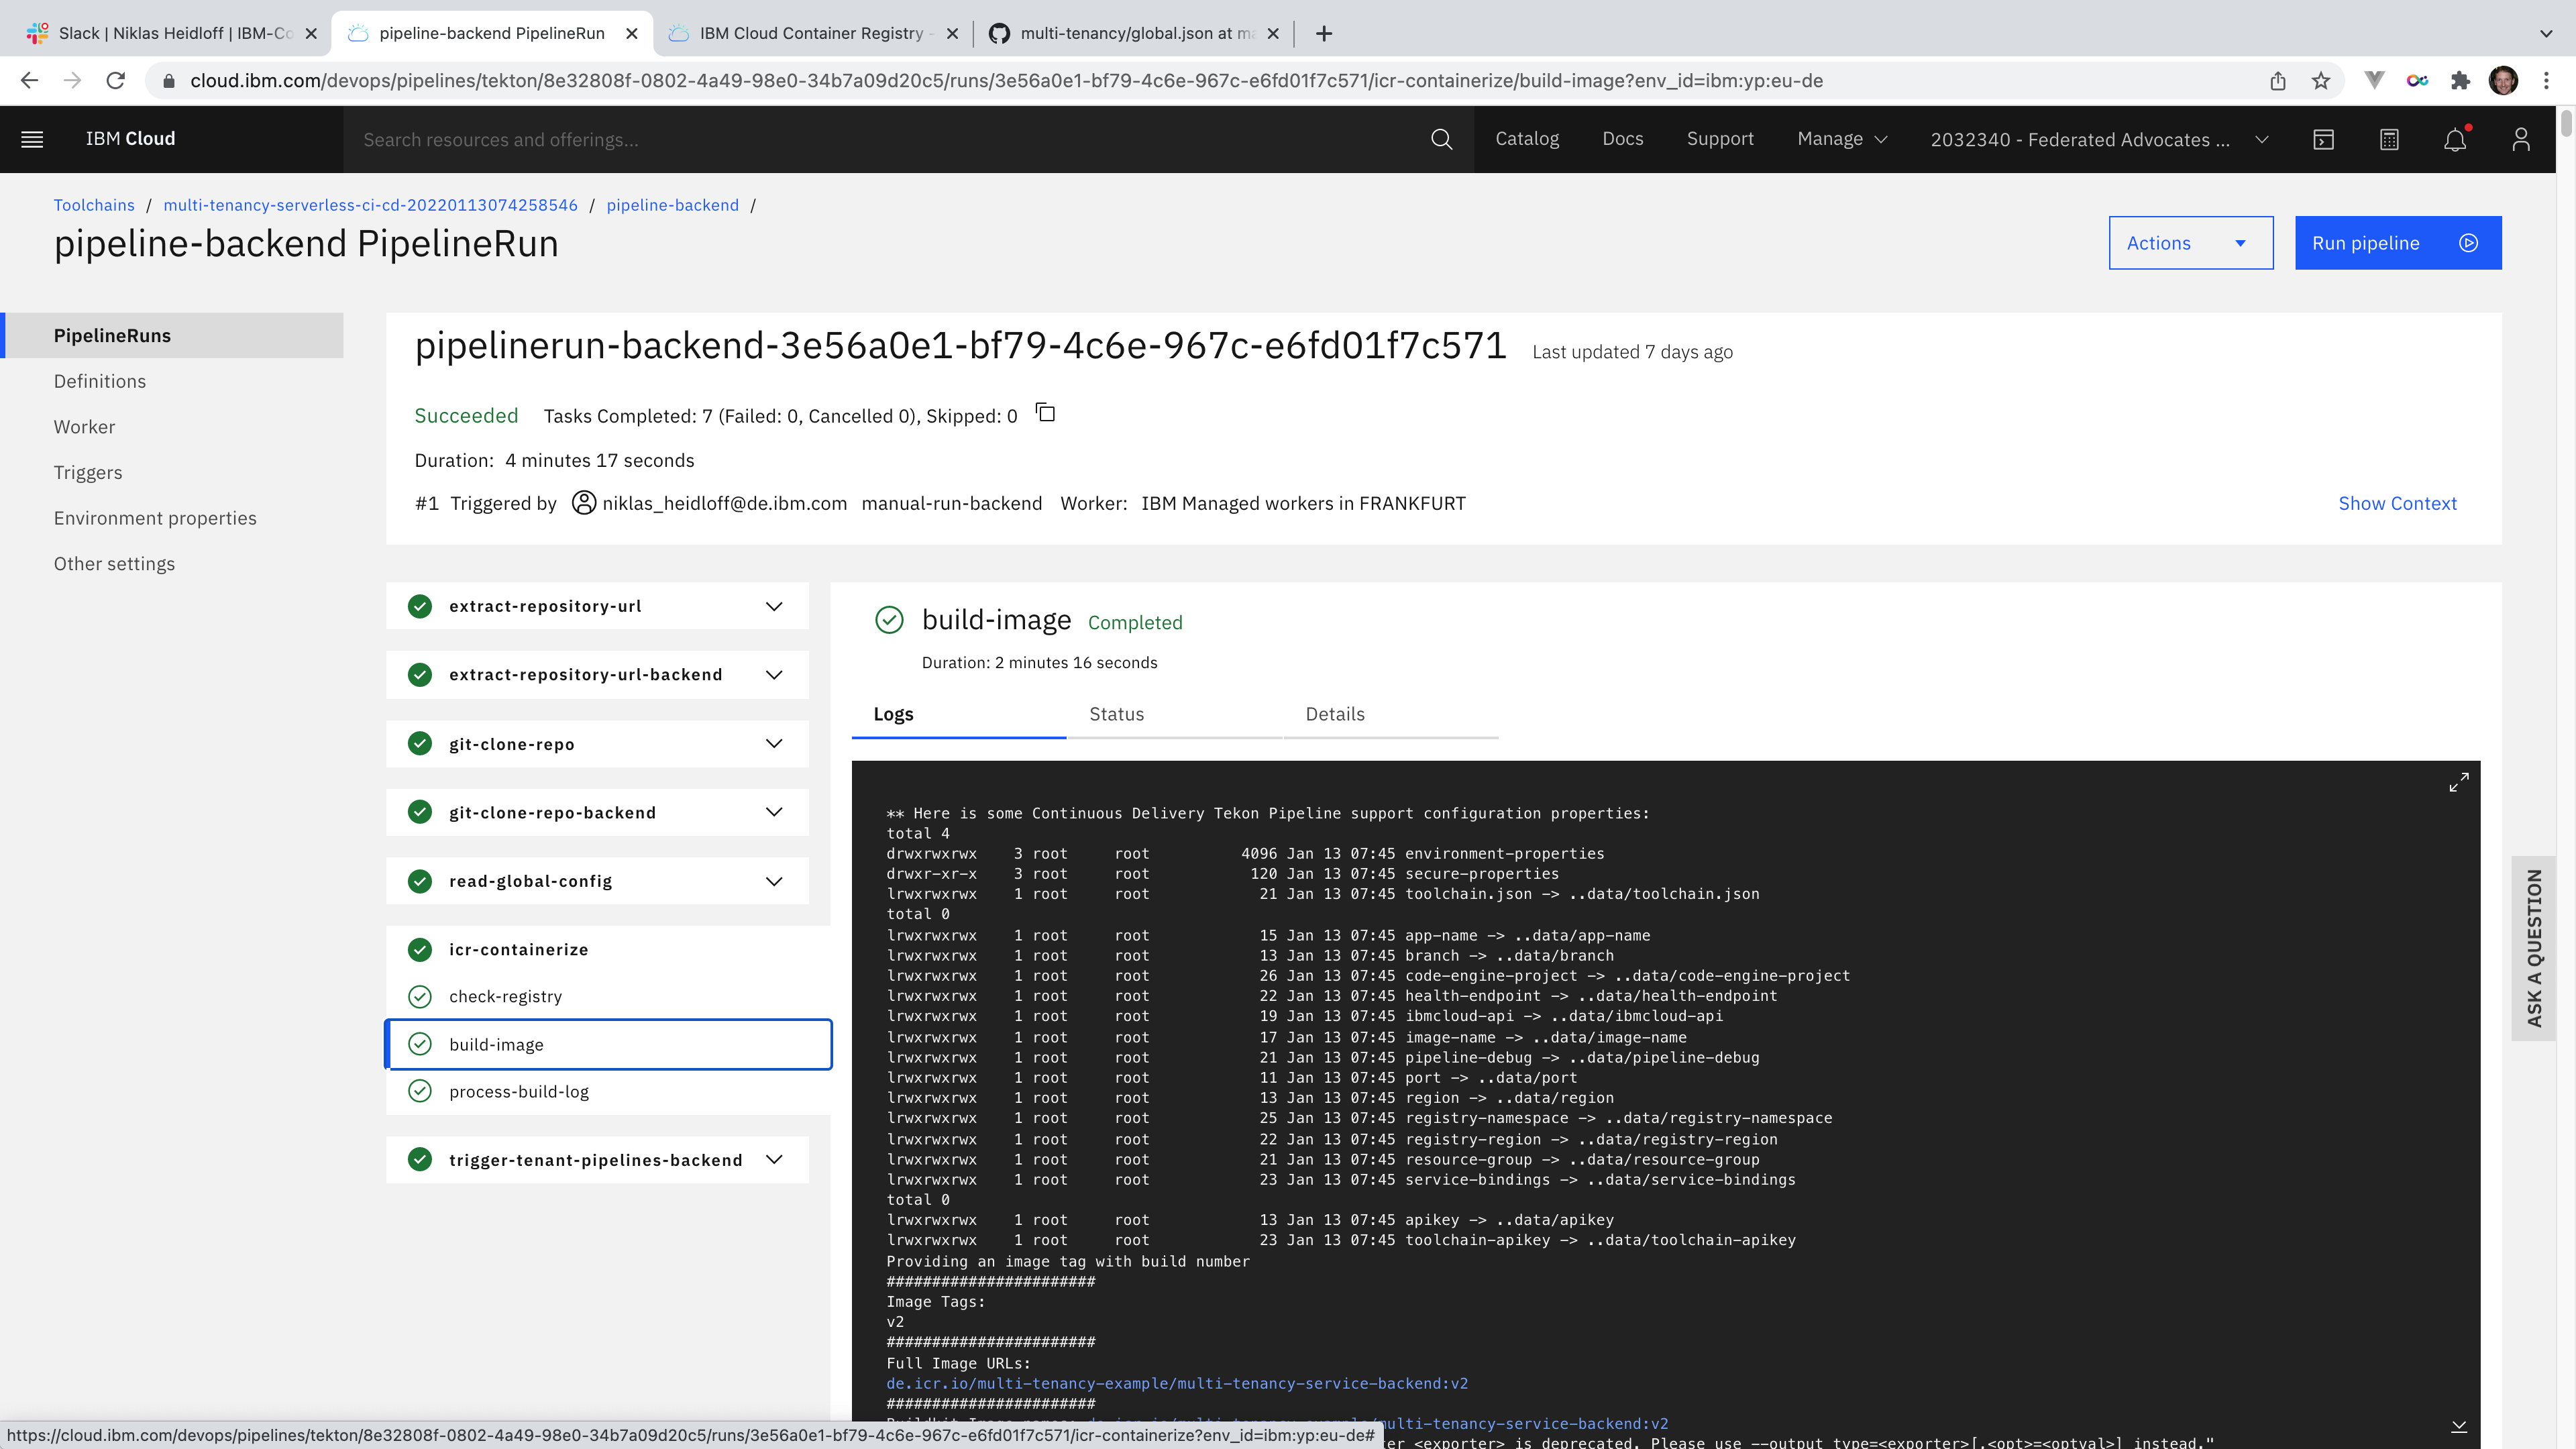Click the Run pipeline button
The image size is (2576, 1449).
point(2397,243)
